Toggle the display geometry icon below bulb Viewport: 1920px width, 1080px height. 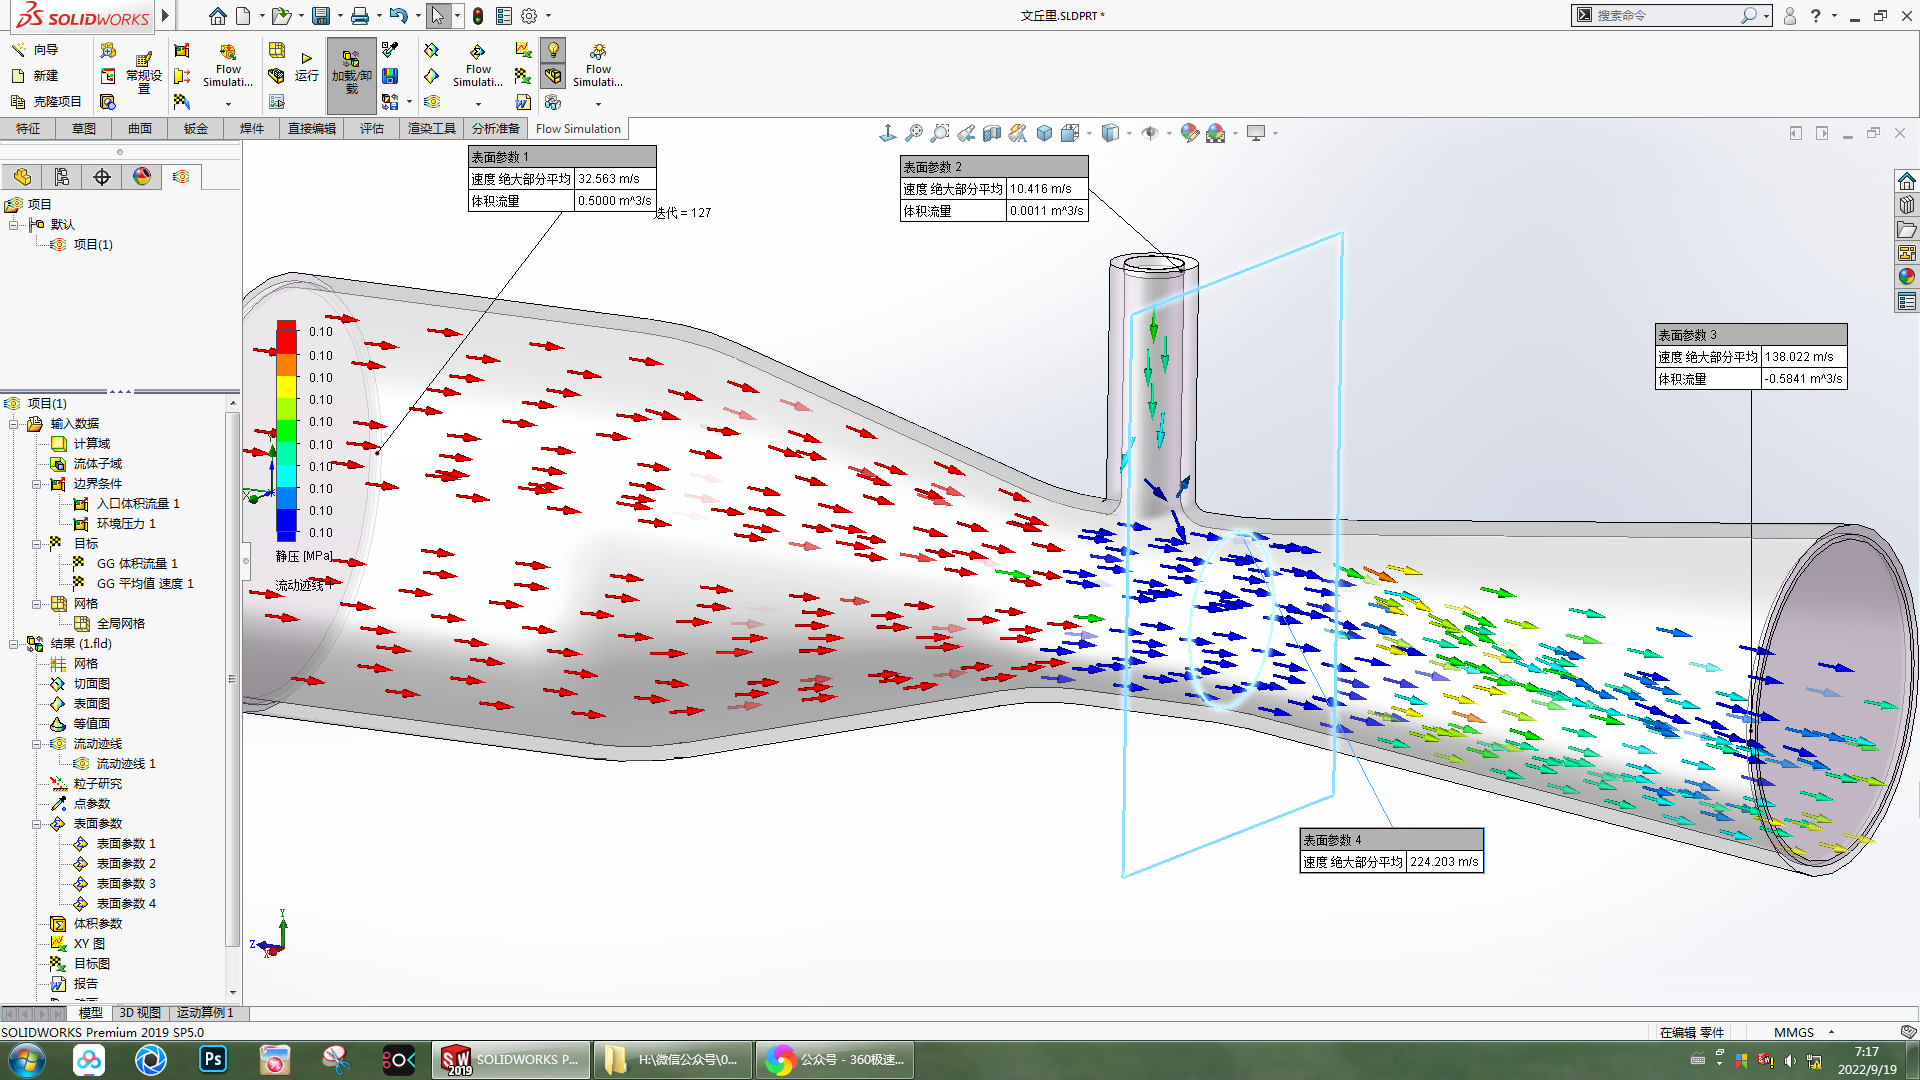pyautogui.click(x=553, y=76)
